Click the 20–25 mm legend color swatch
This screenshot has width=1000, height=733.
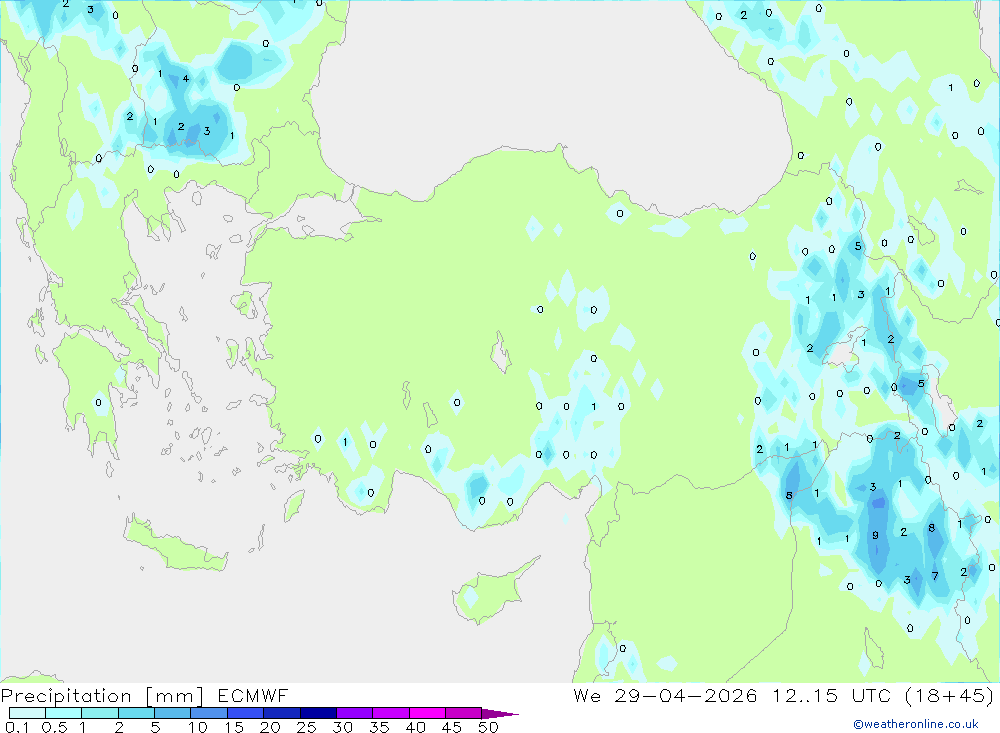click(282, 713)
